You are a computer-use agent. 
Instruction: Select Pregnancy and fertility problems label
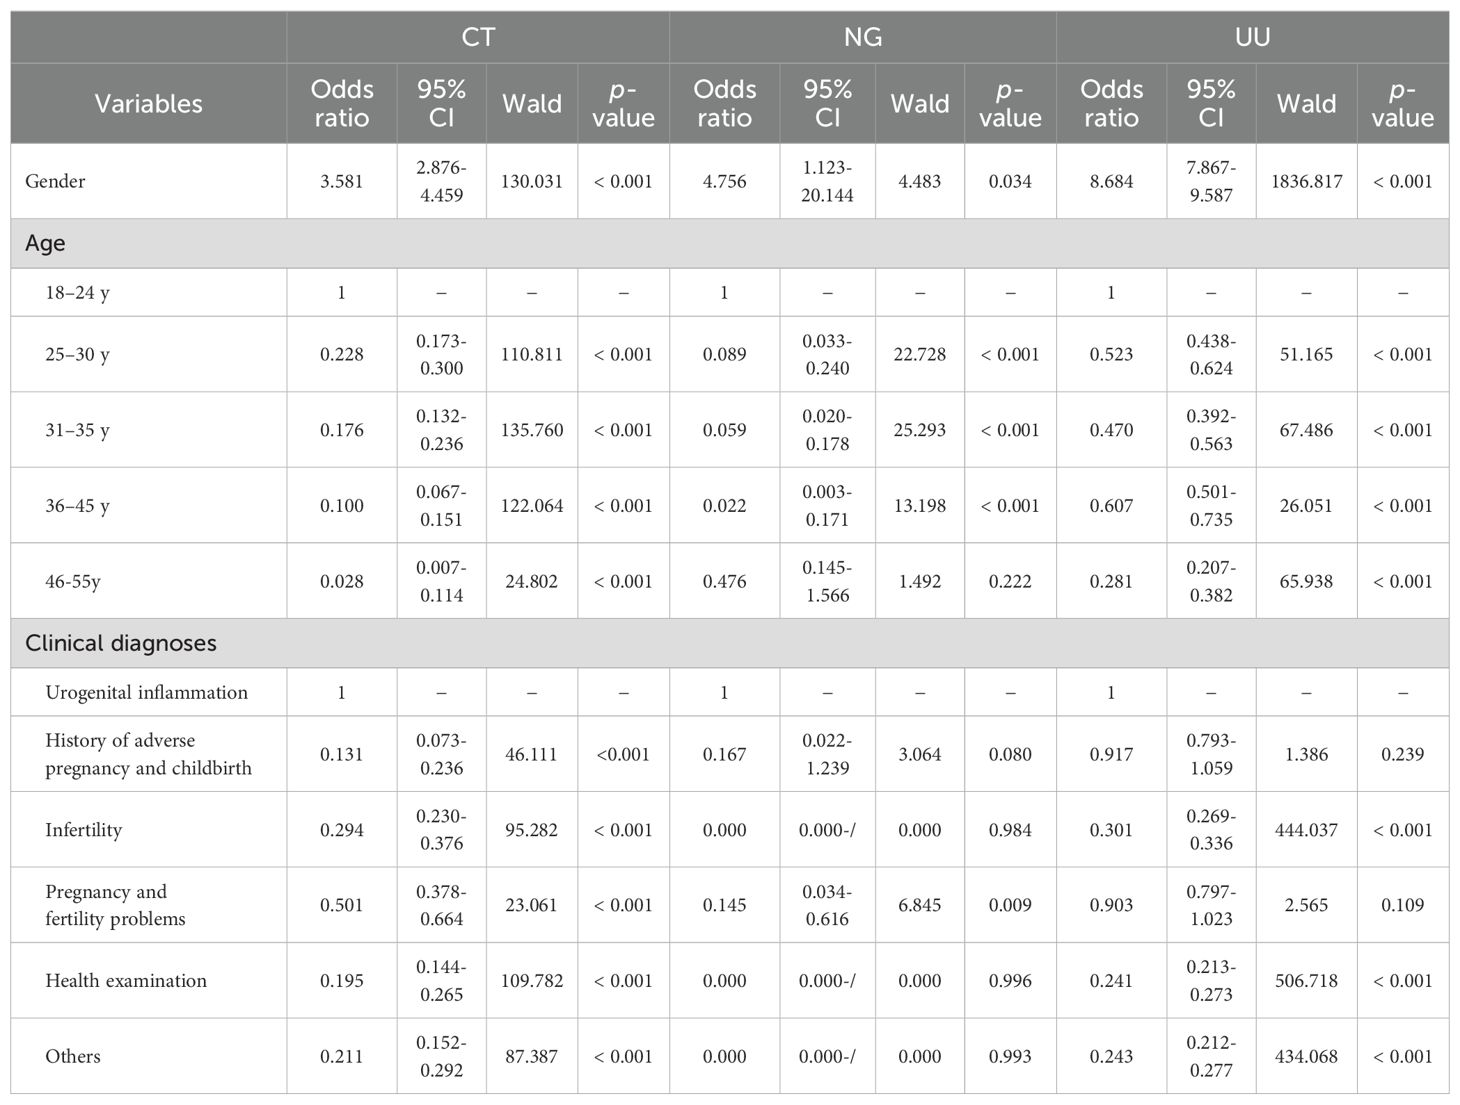pyautogui.click(x=115, y=905)
